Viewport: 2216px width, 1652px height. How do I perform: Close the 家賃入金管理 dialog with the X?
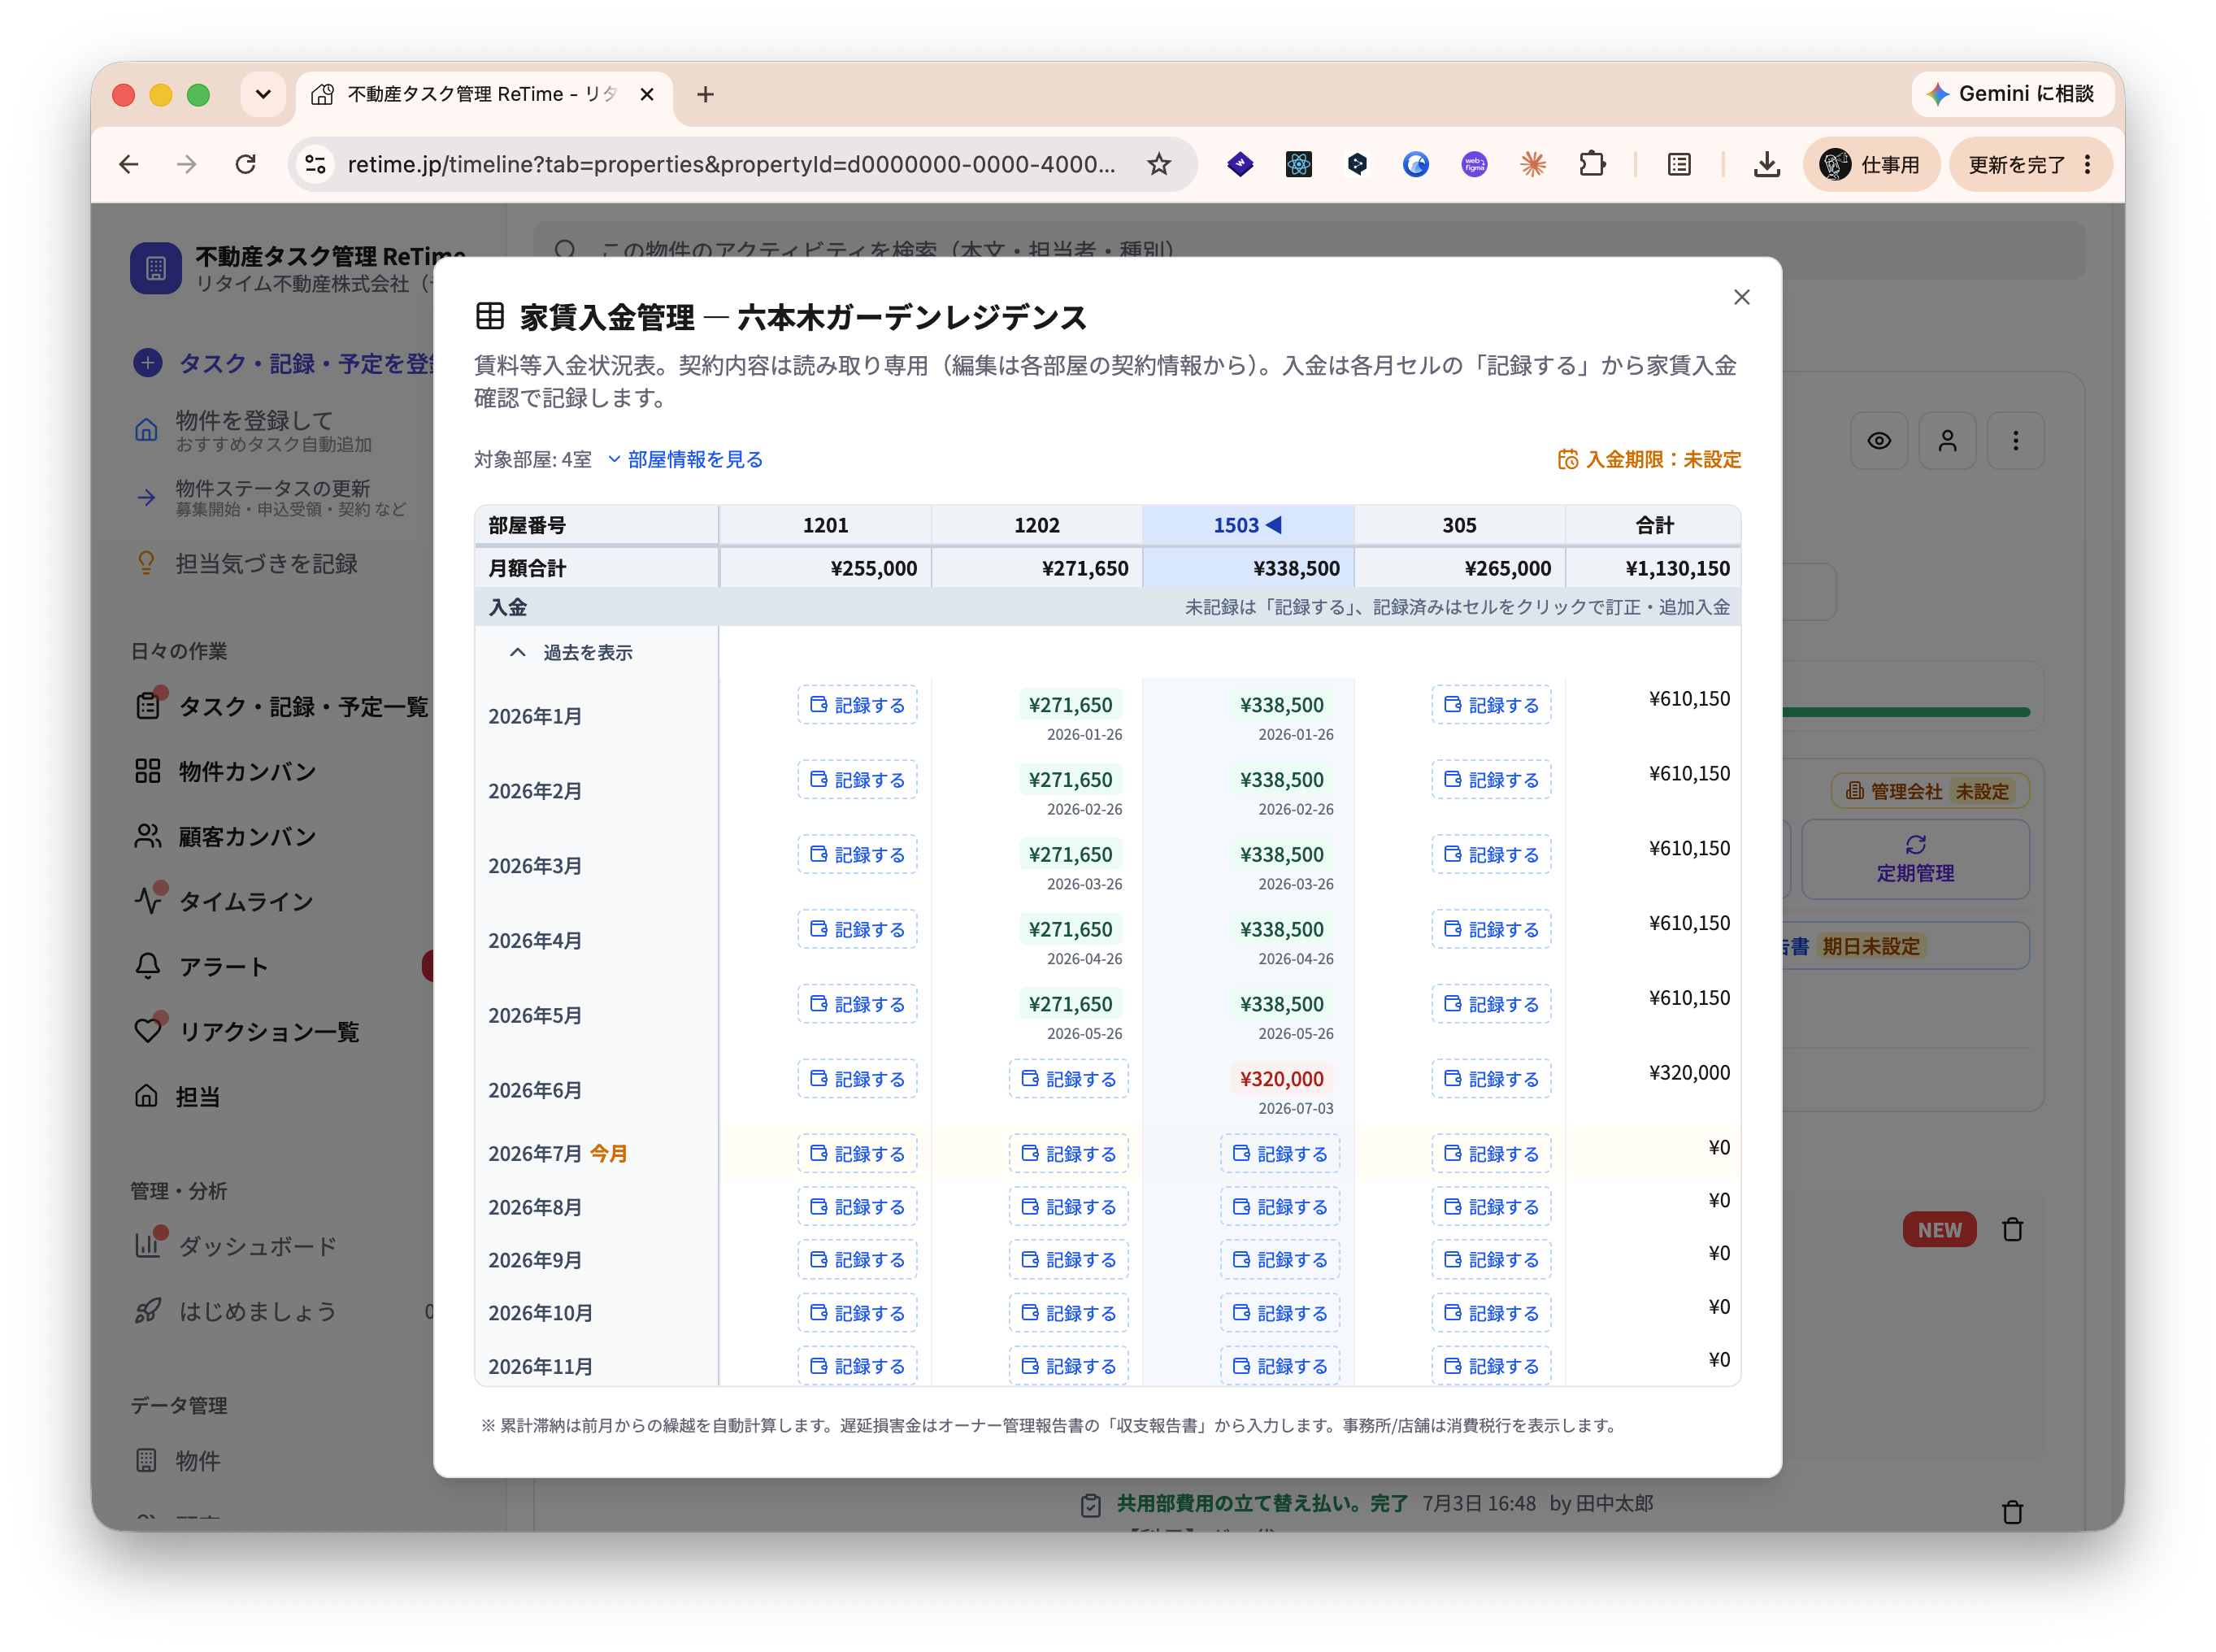coord(1741,297)
